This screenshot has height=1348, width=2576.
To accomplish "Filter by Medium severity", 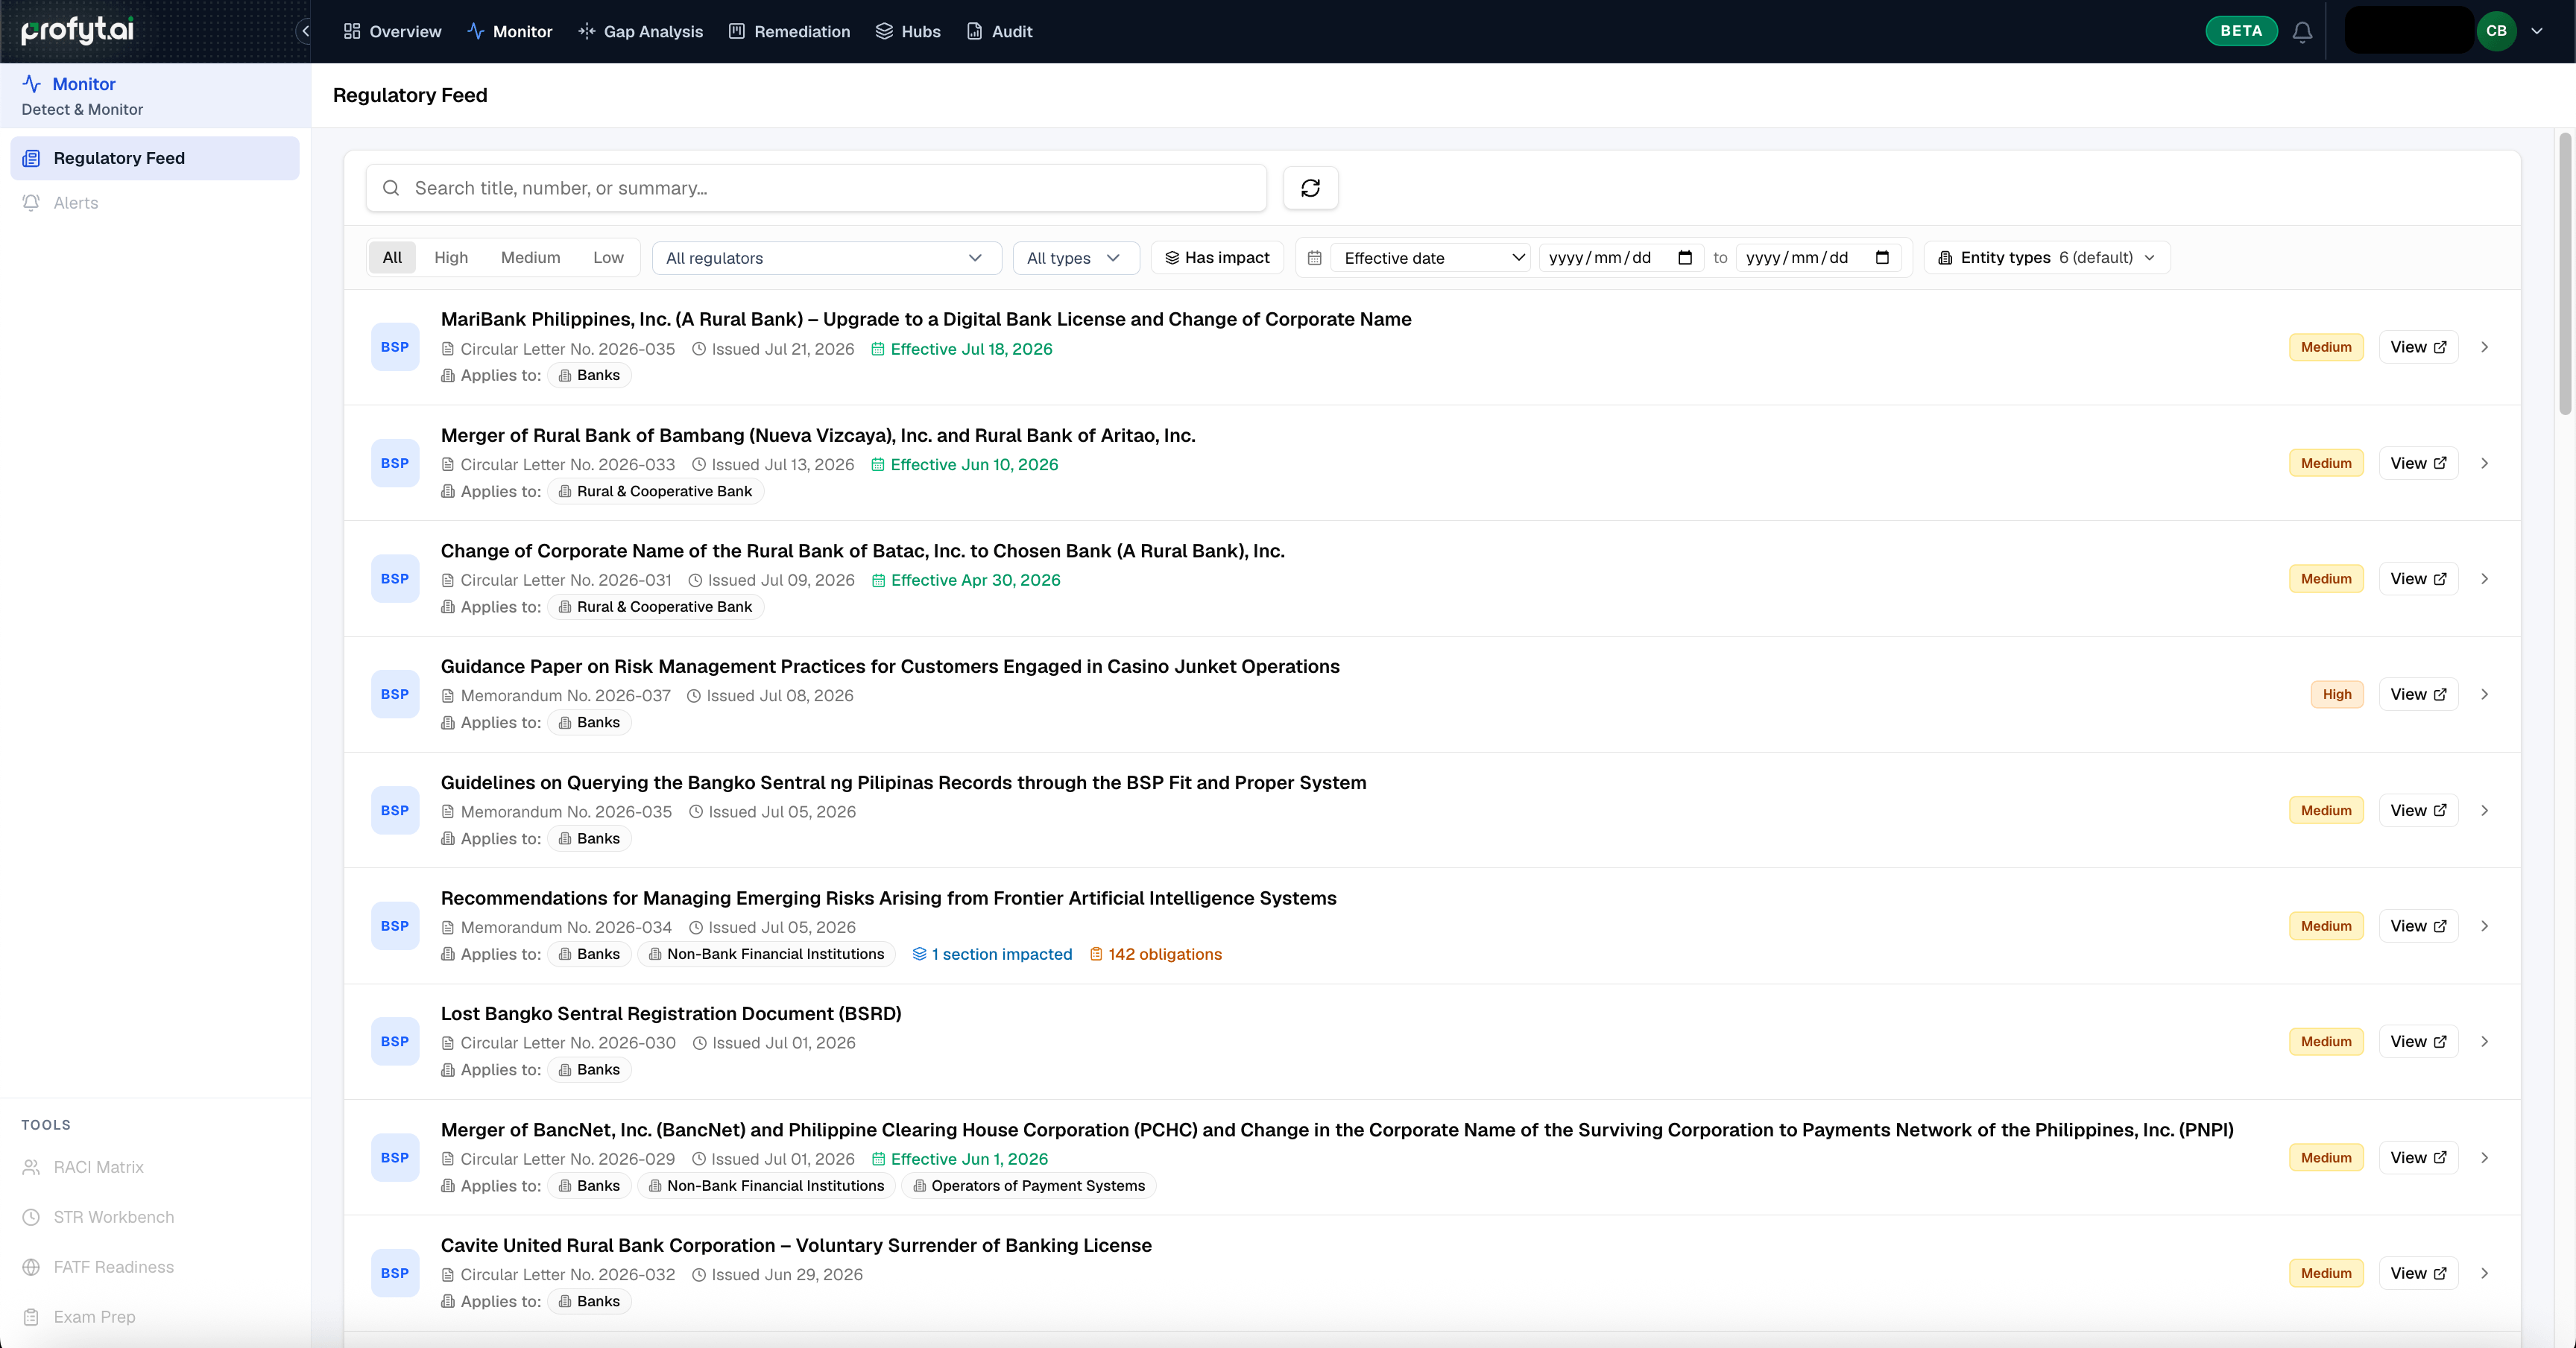I will pos(530,258).
